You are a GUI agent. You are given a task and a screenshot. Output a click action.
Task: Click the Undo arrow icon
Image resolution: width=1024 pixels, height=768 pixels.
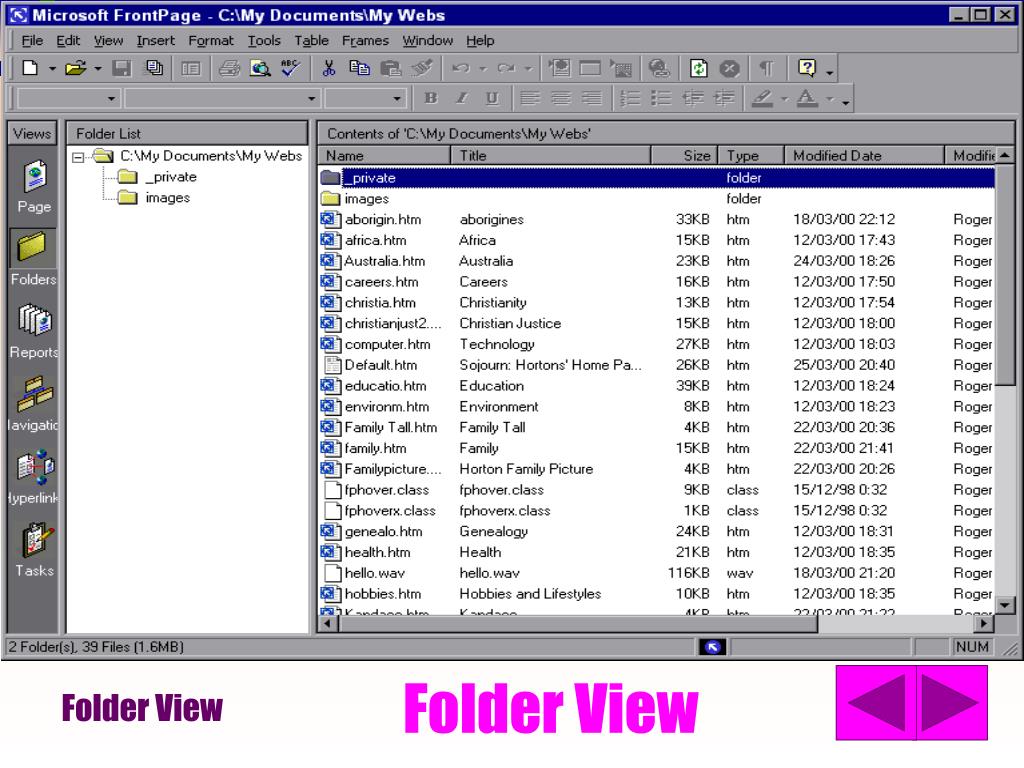[461, 68]
